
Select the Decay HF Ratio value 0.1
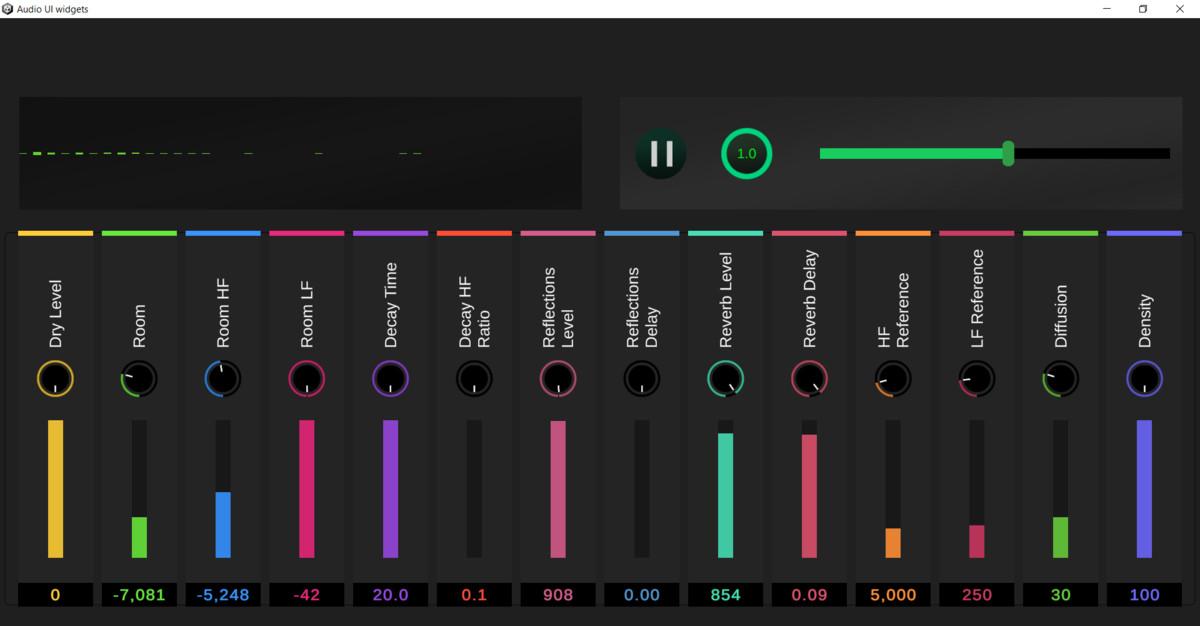click(473, 594)
